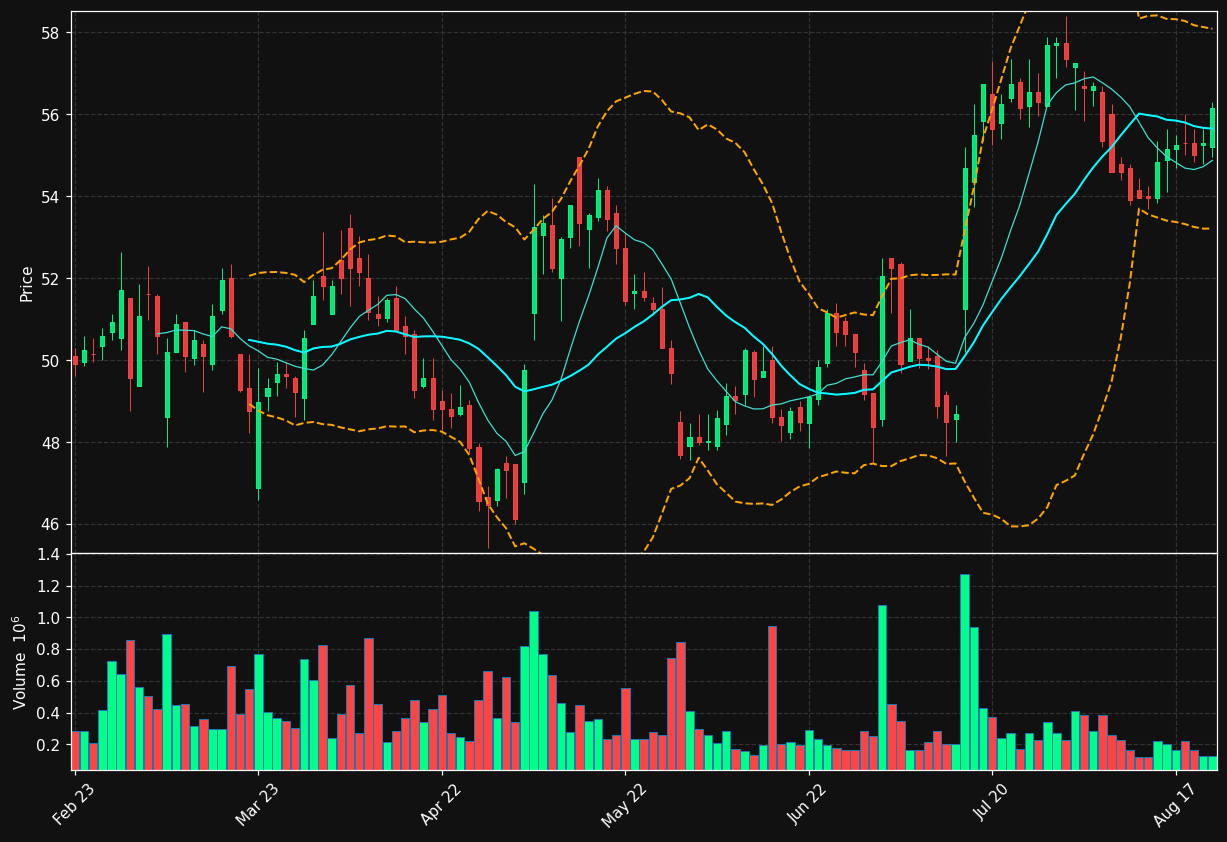The height and width of the screenshot is (842, 1227).
Task: Click the volume tick label "0.8"
Action: click(49, 650)
